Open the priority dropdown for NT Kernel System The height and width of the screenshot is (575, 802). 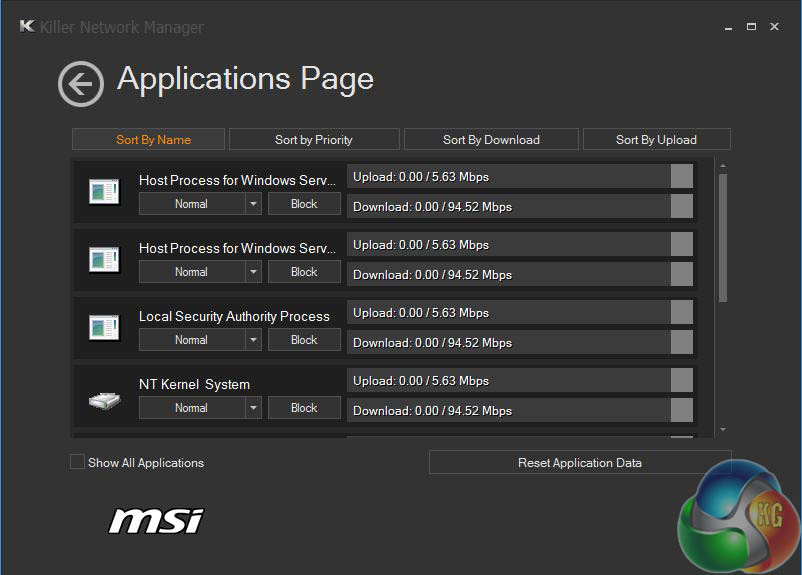(253, 408)
